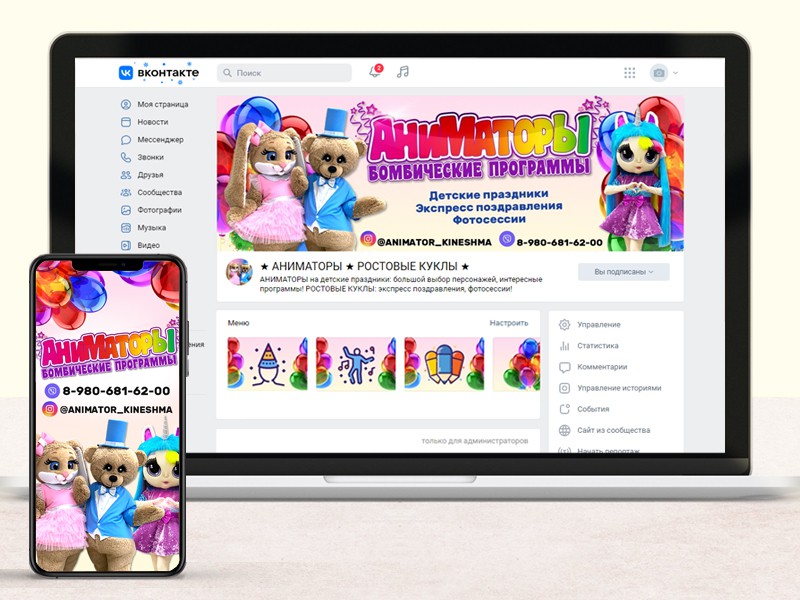Viewport: 800px width, 600px height.
Task: Tap phone number on the phone screen
Action: 116,391
